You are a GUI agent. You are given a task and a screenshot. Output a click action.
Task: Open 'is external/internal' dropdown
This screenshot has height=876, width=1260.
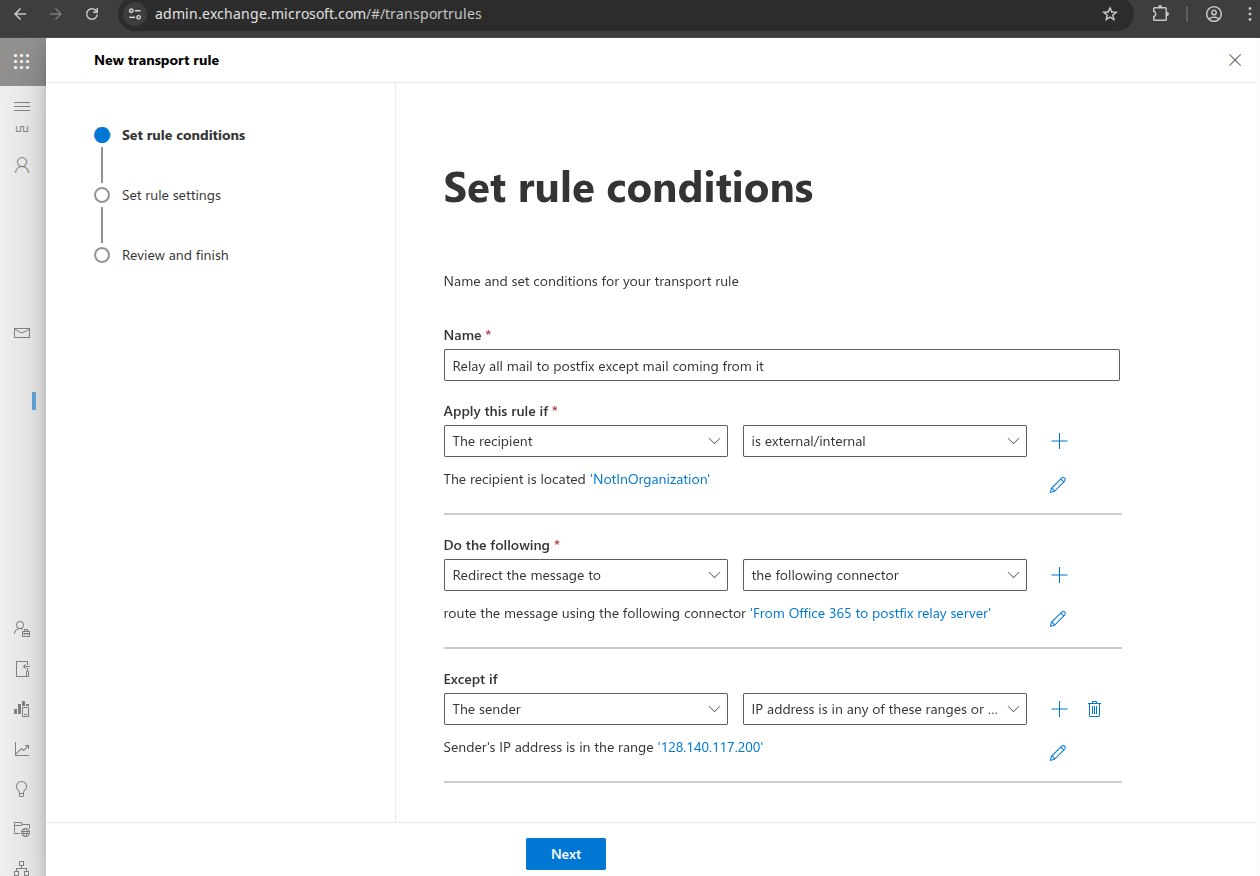pyautogui.click(x=885, y=441)
